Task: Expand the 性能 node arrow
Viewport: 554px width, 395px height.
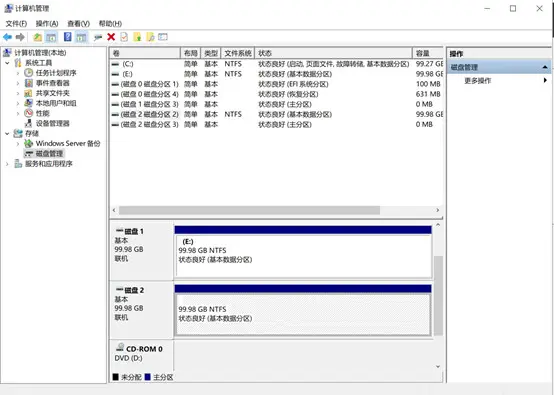Action: pyautogui.click(x=18, y=113)
